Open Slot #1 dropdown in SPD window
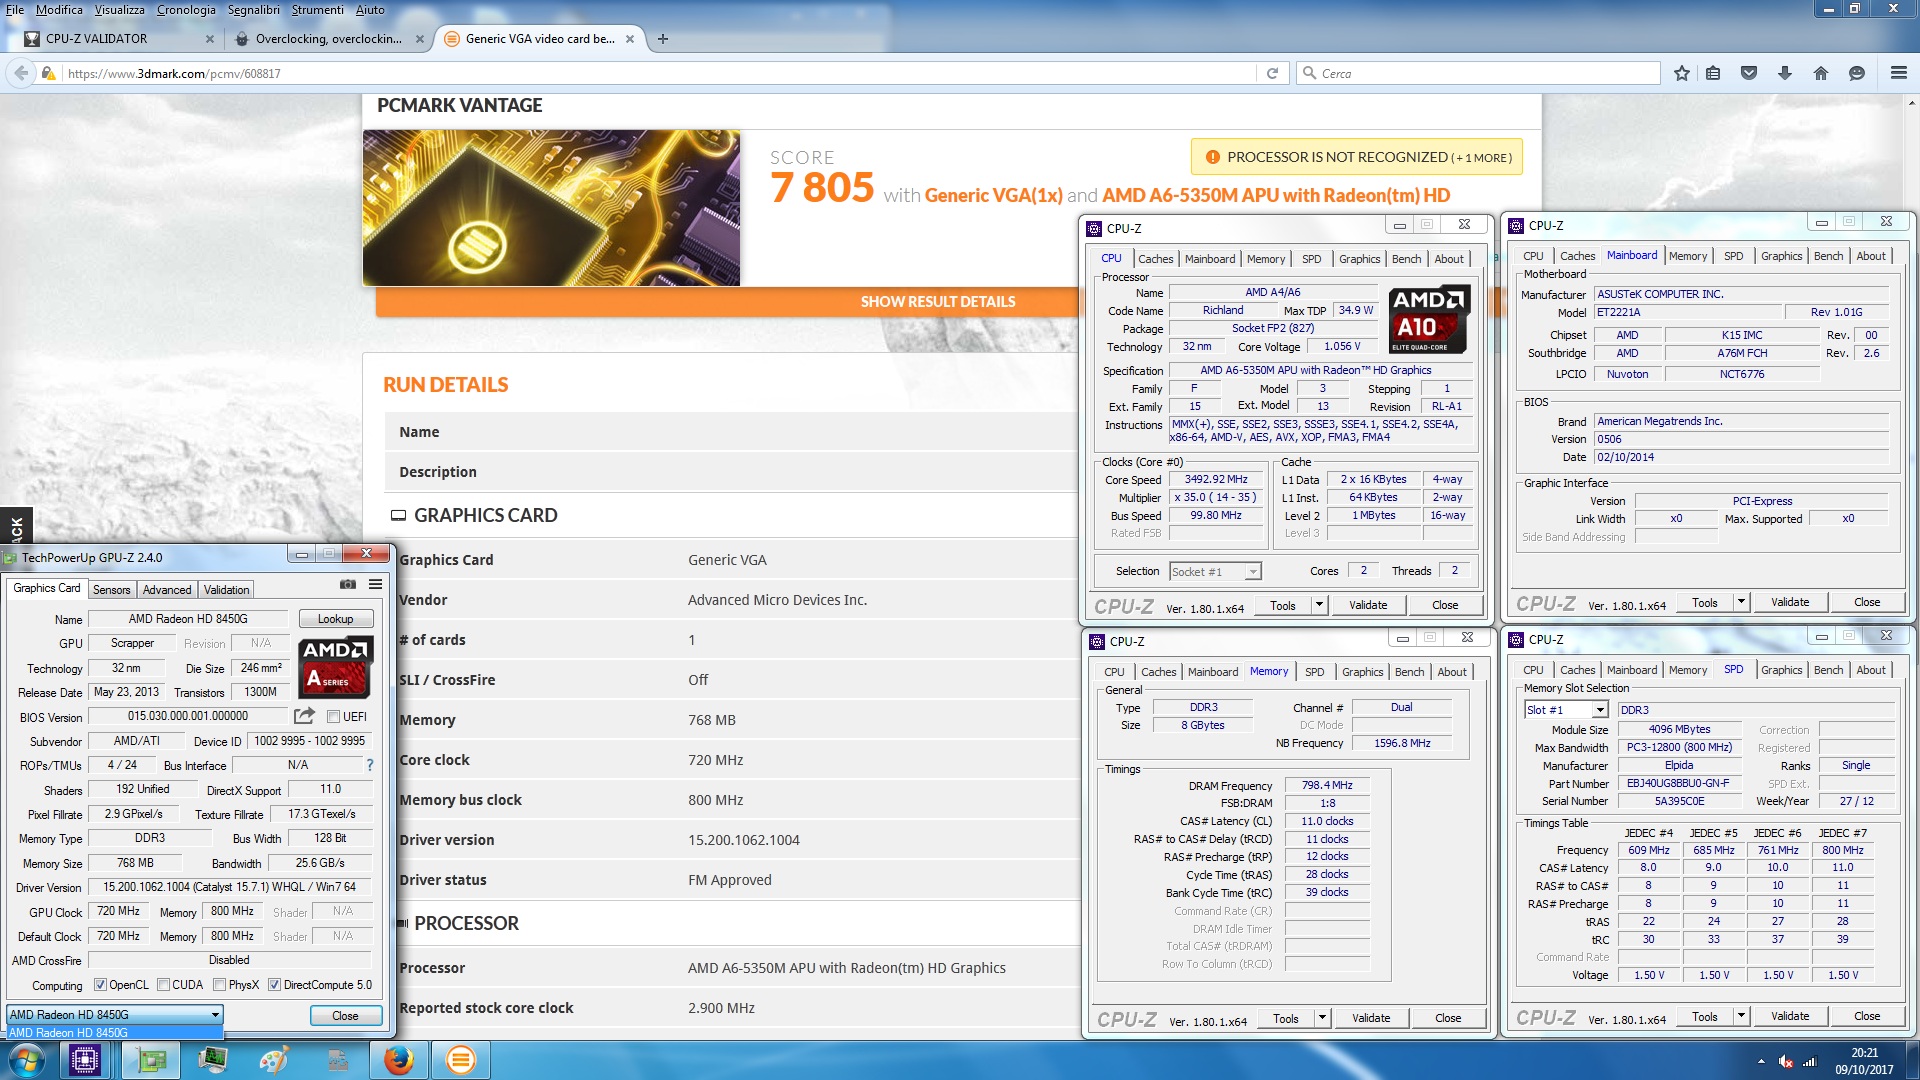The width and height of the screenshot is (1920, 1080). [1566, 710]
